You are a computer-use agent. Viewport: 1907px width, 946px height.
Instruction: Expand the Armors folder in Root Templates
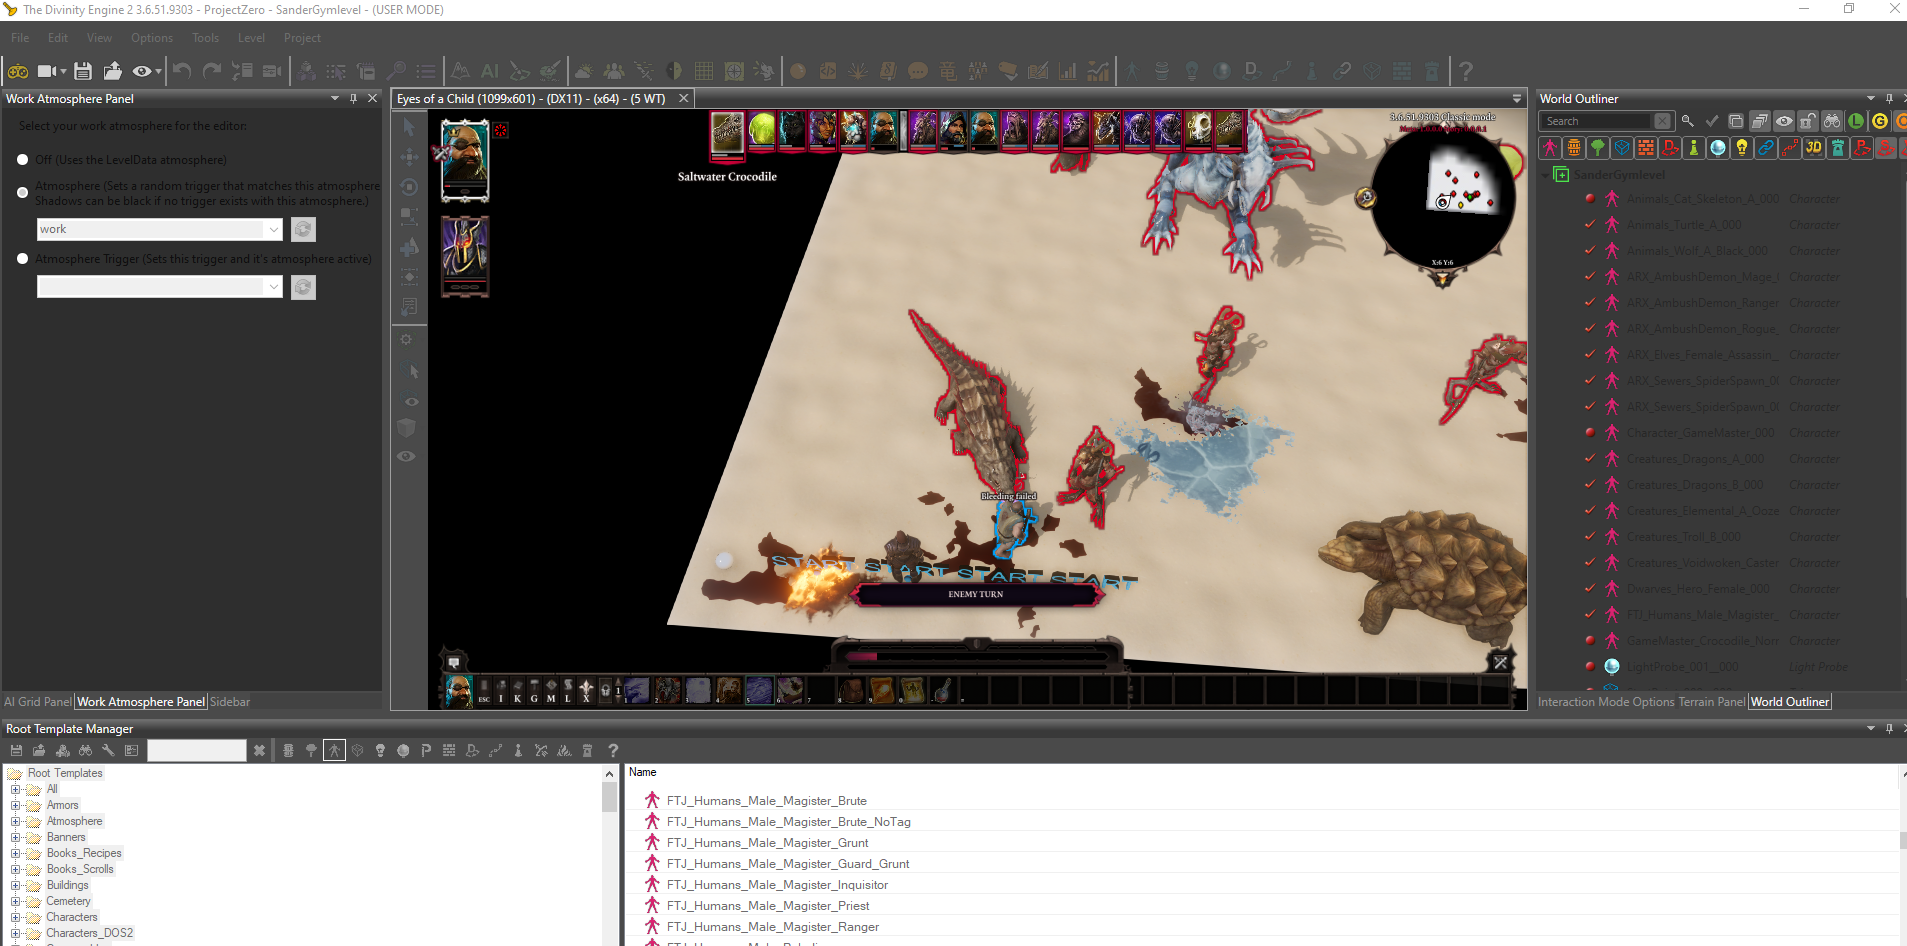(16, 805)
